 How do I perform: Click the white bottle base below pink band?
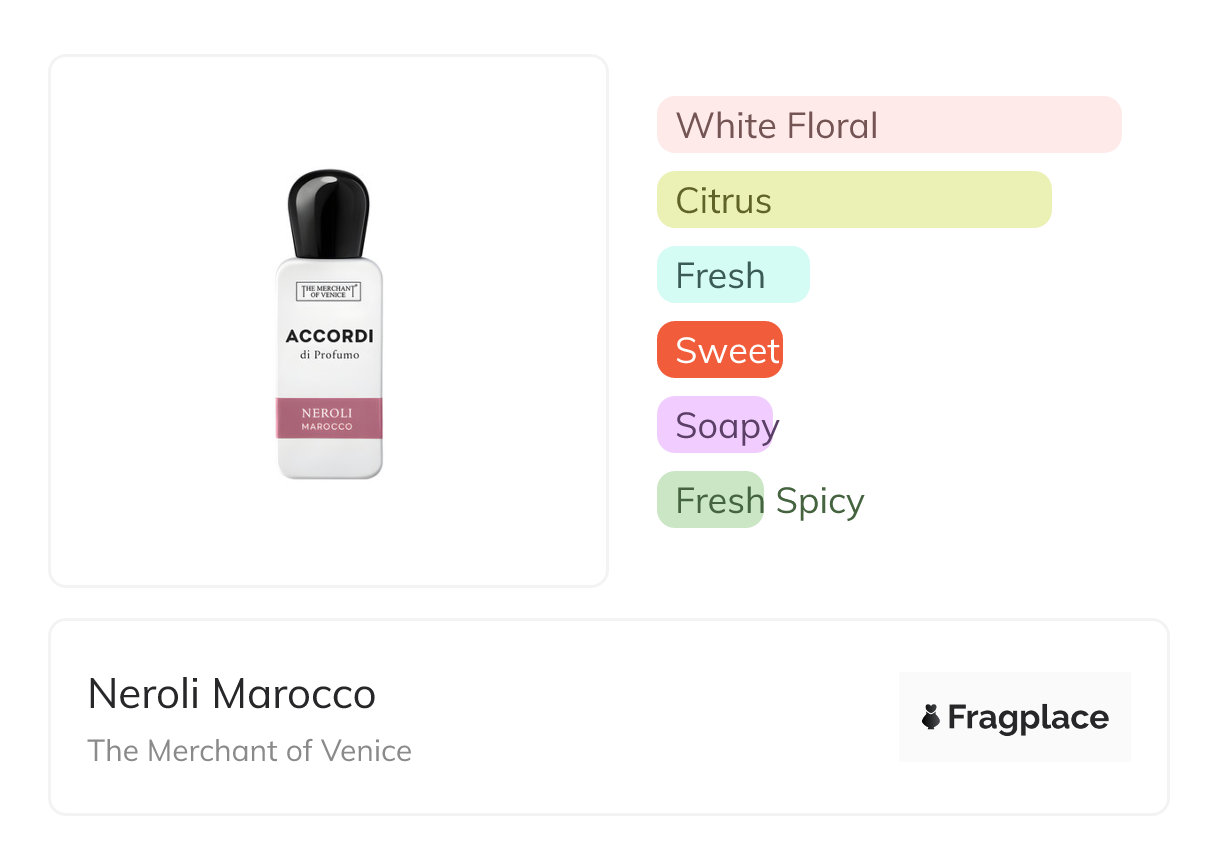(x=329, y=458)
